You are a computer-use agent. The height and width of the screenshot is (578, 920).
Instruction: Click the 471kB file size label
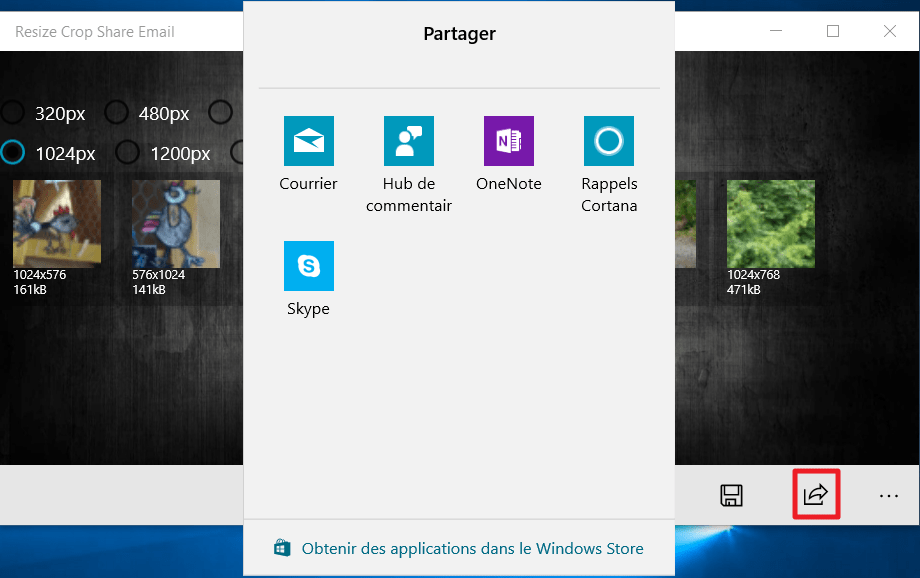coord(744,290)
